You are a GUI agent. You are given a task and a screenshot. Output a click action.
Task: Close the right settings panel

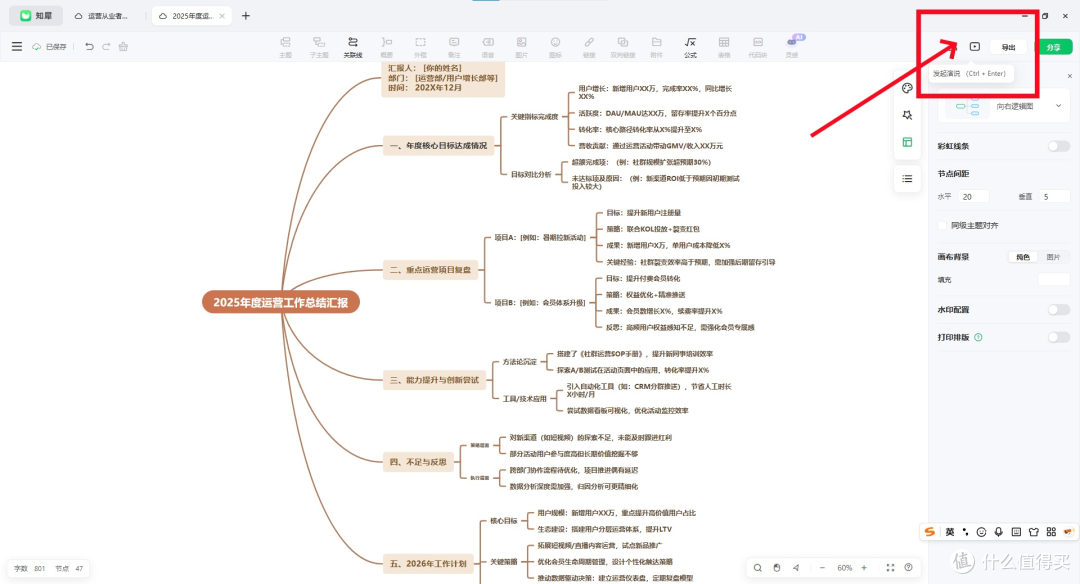click(x=1070, y=76)
